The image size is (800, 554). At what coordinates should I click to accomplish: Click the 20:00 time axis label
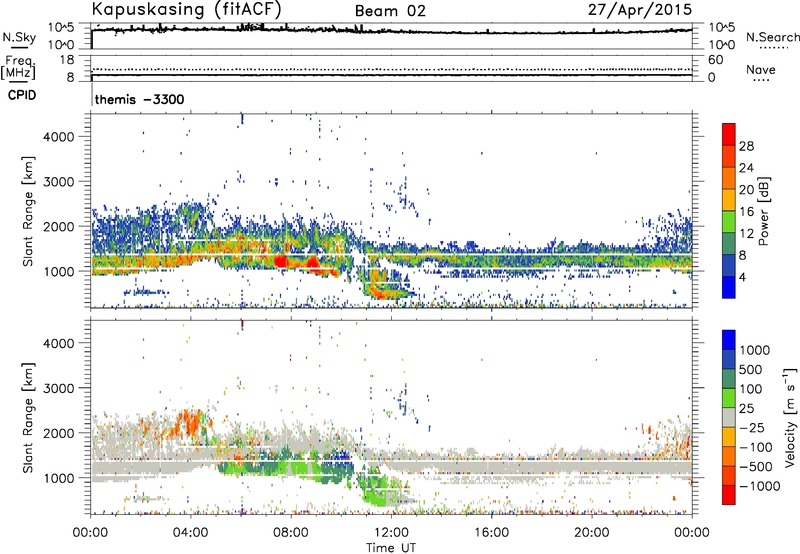click(591, 533)
